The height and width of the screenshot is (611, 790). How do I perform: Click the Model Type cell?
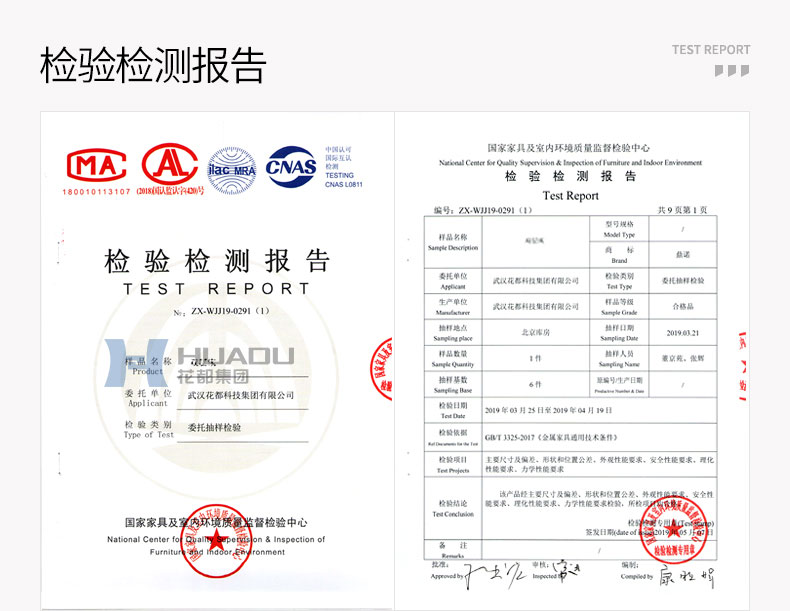(619, 229)
